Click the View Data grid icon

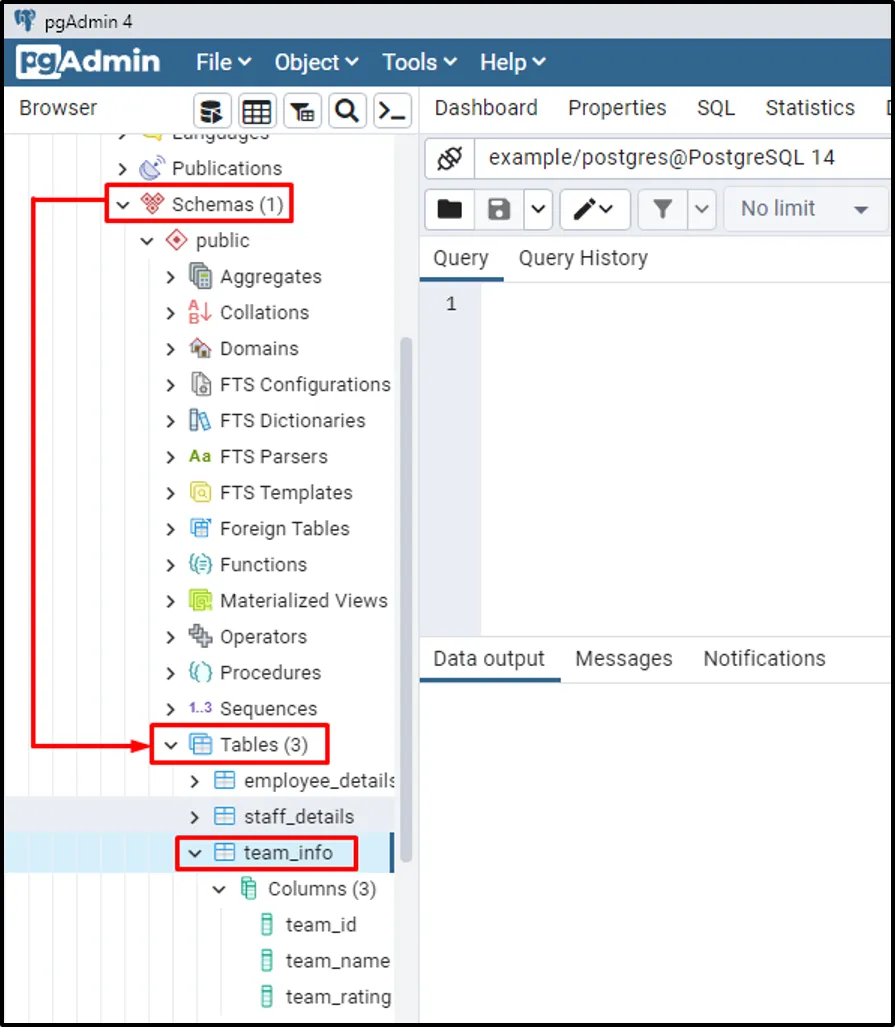pyautogui.click(x=257, y=111)
